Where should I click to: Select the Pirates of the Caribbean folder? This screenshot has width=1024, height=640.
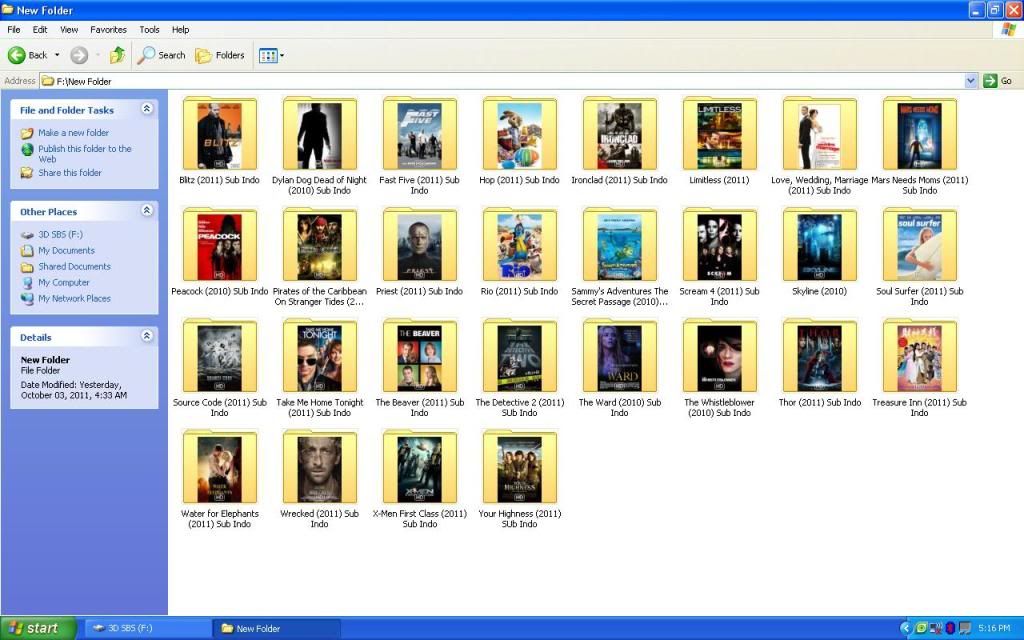click(x=319, y=257)
